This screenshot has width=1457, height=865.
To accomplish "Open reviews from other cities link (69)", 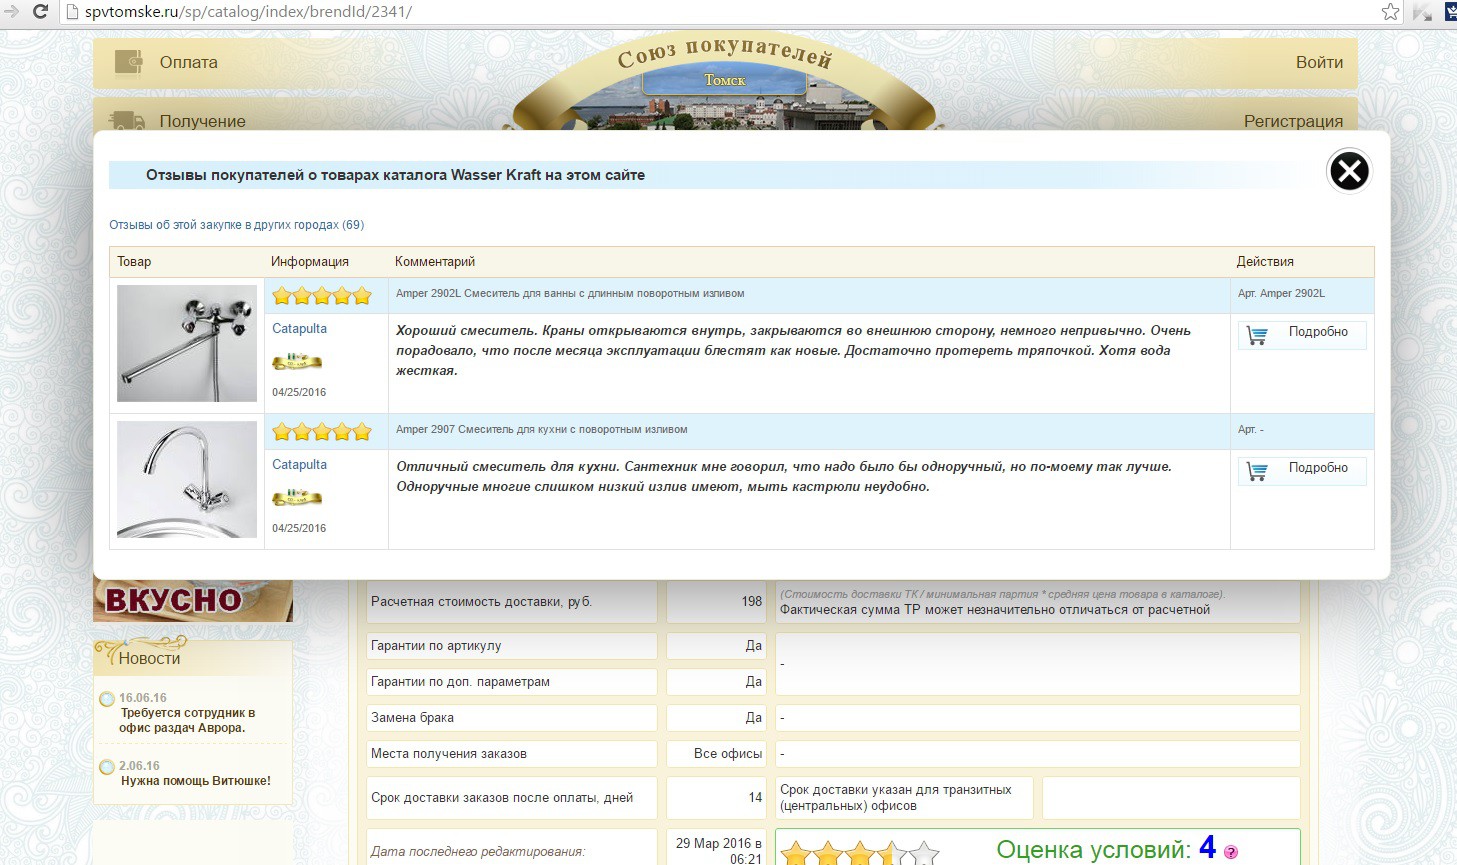I will pos(236,225).
